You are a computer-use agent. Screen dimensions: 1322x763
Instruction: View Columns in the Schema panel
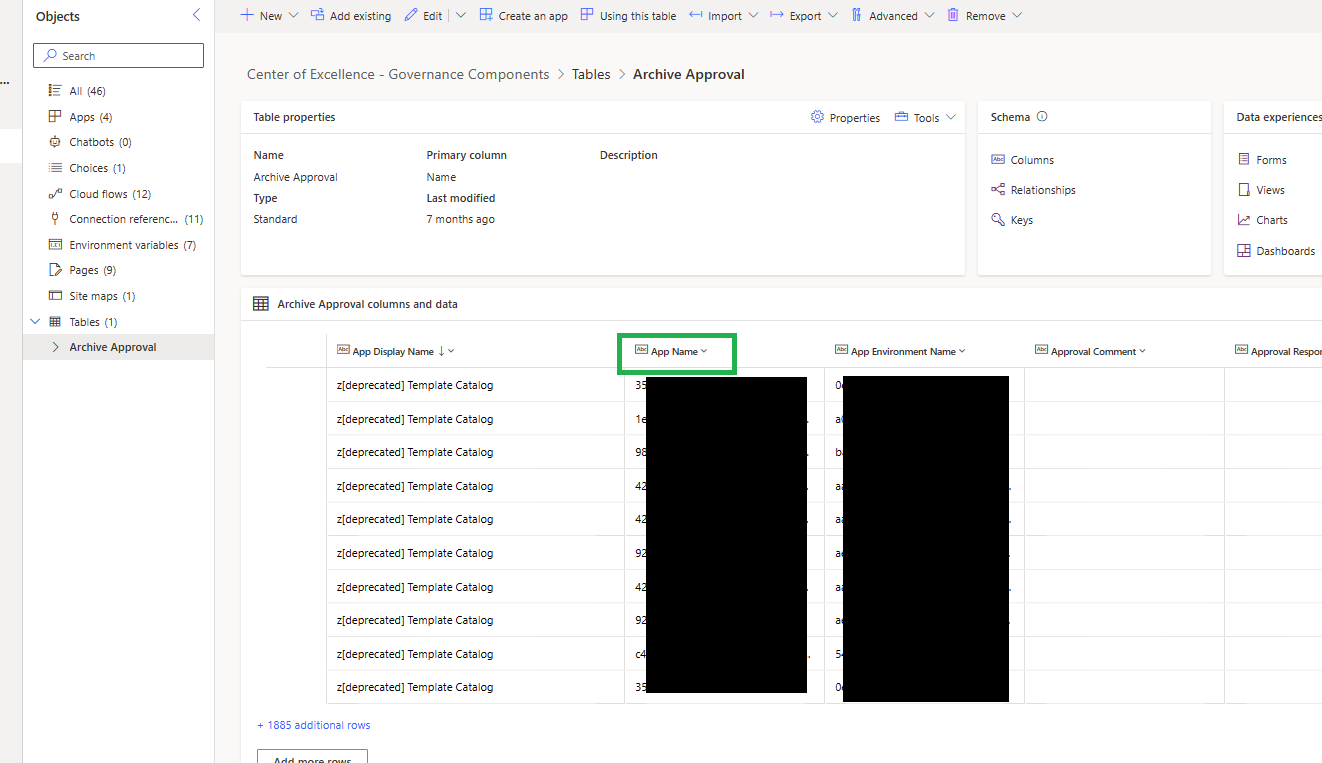1031,159
